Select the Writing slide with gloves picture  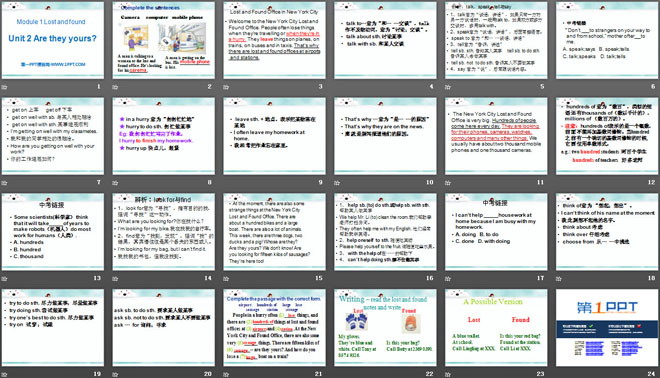(385, 327)
